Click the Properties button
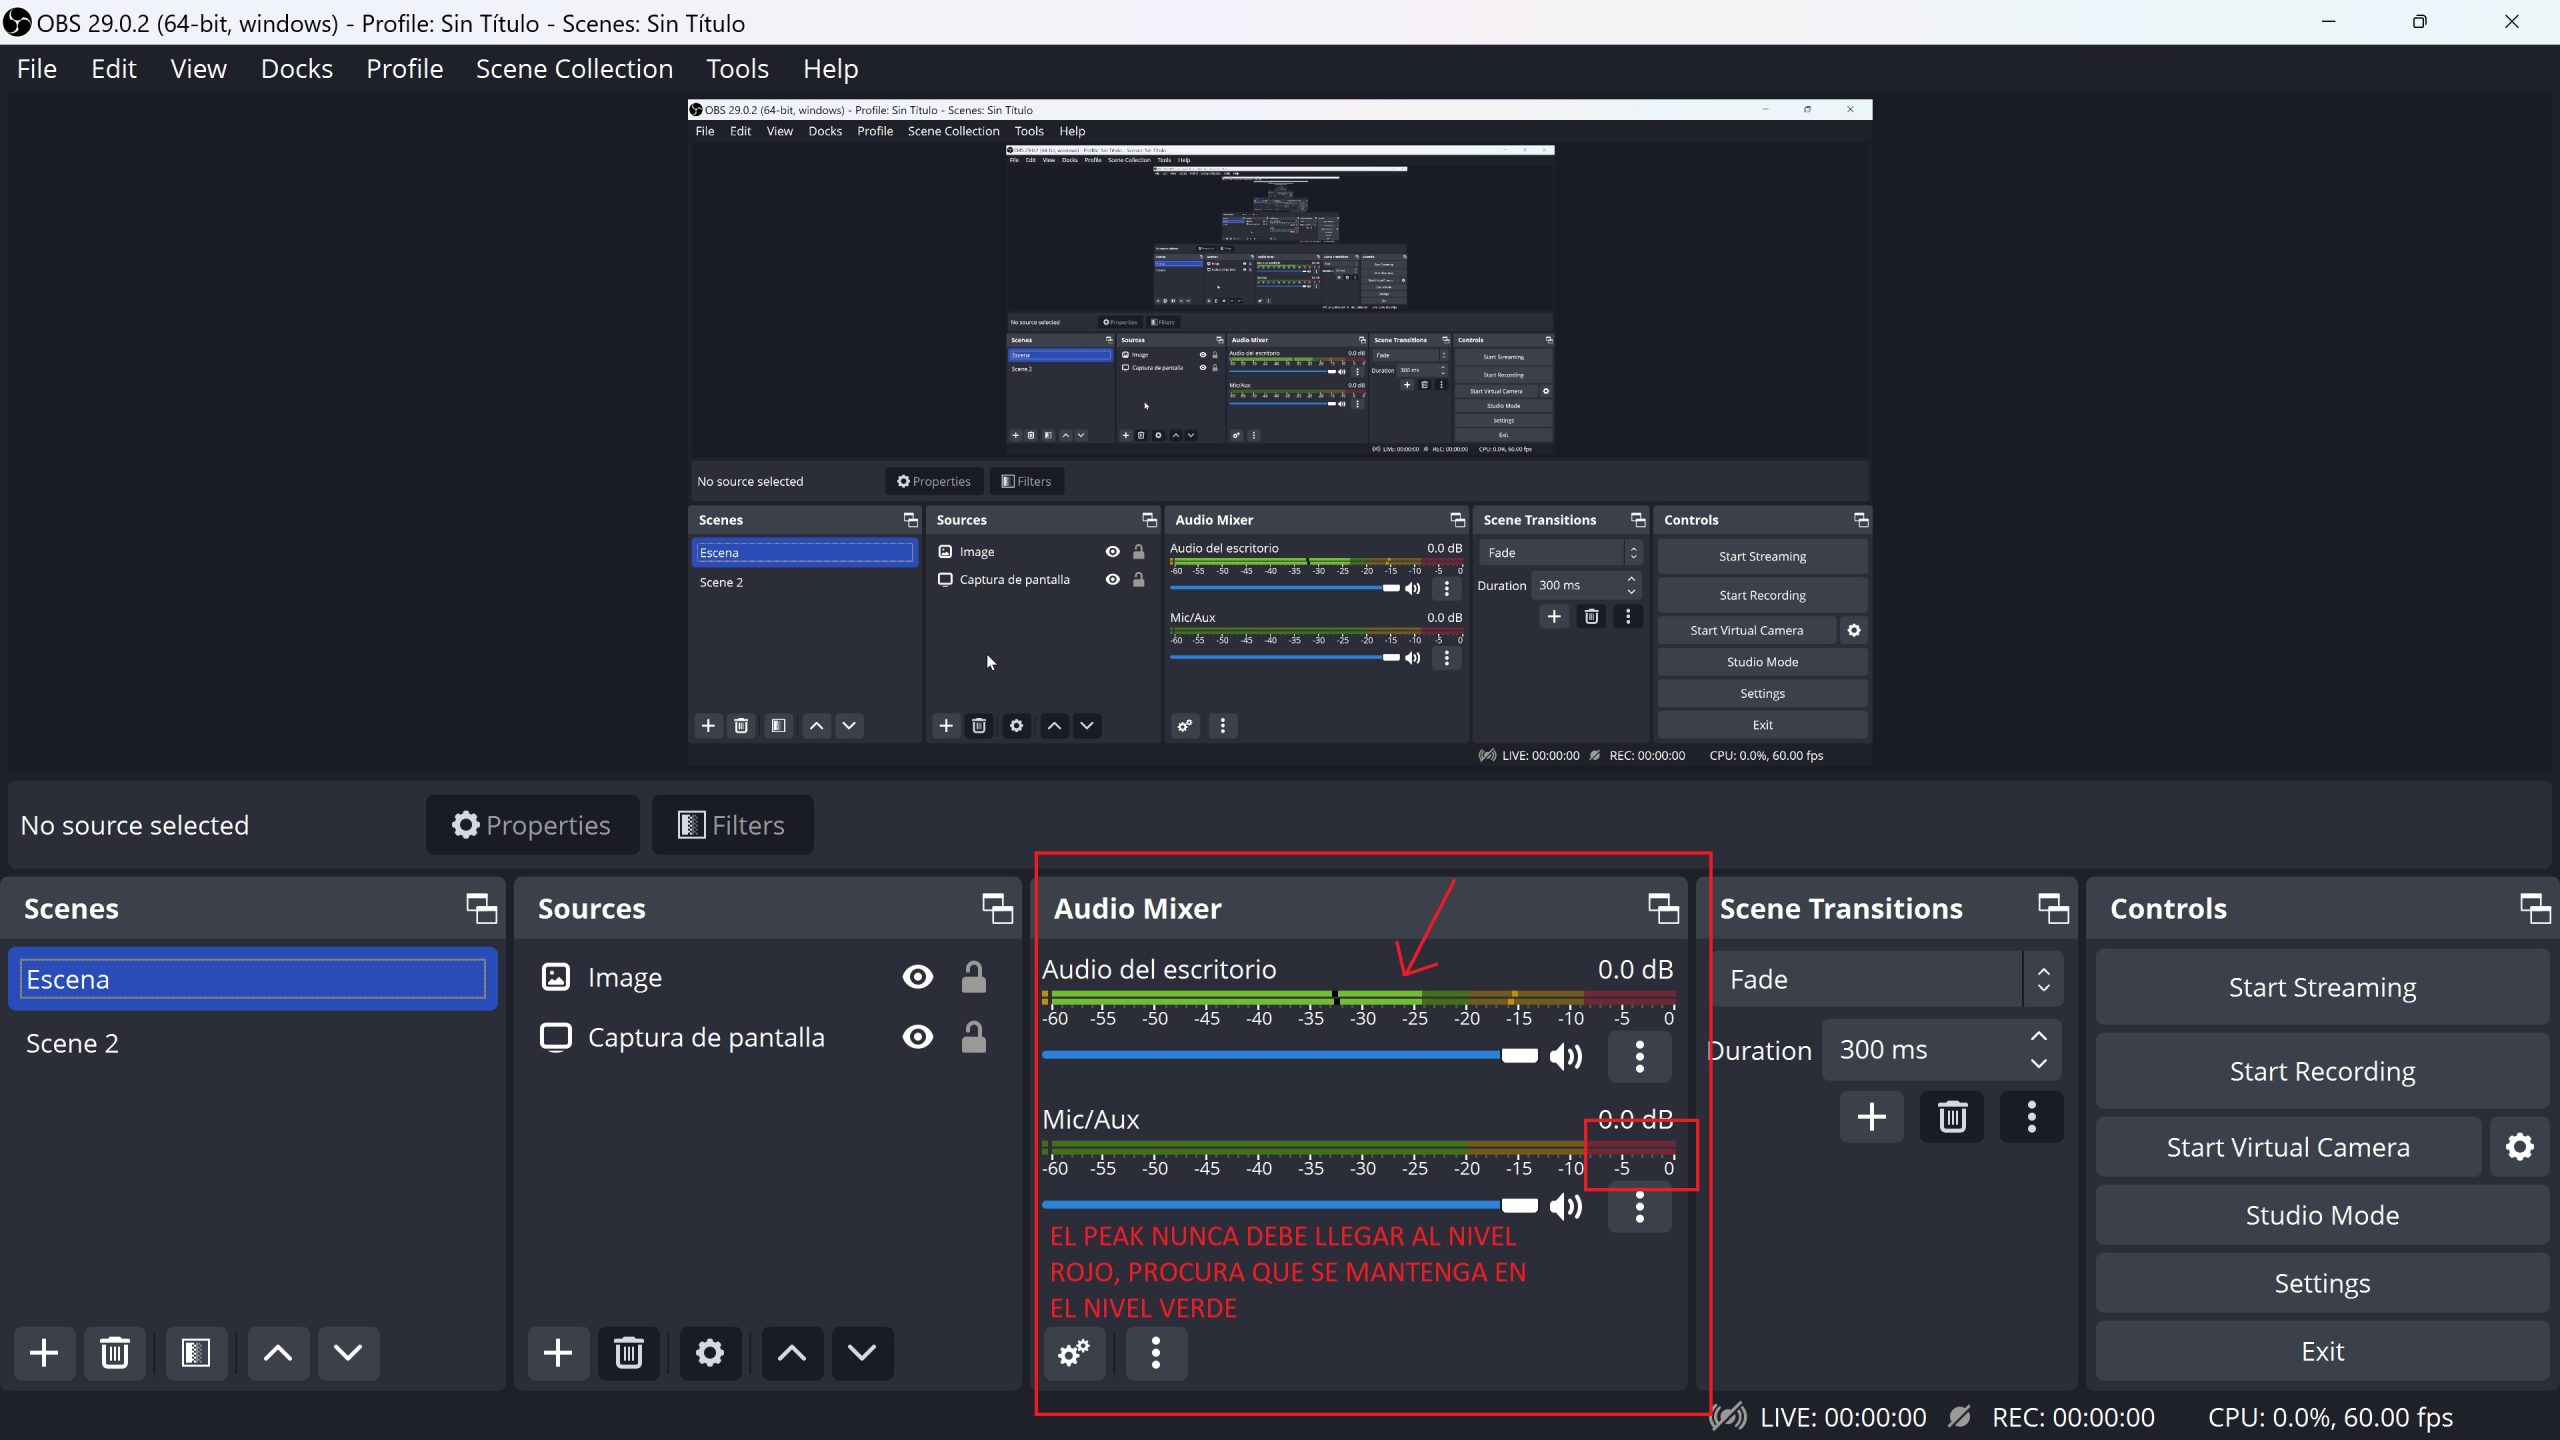 click(x=532, y=825)
